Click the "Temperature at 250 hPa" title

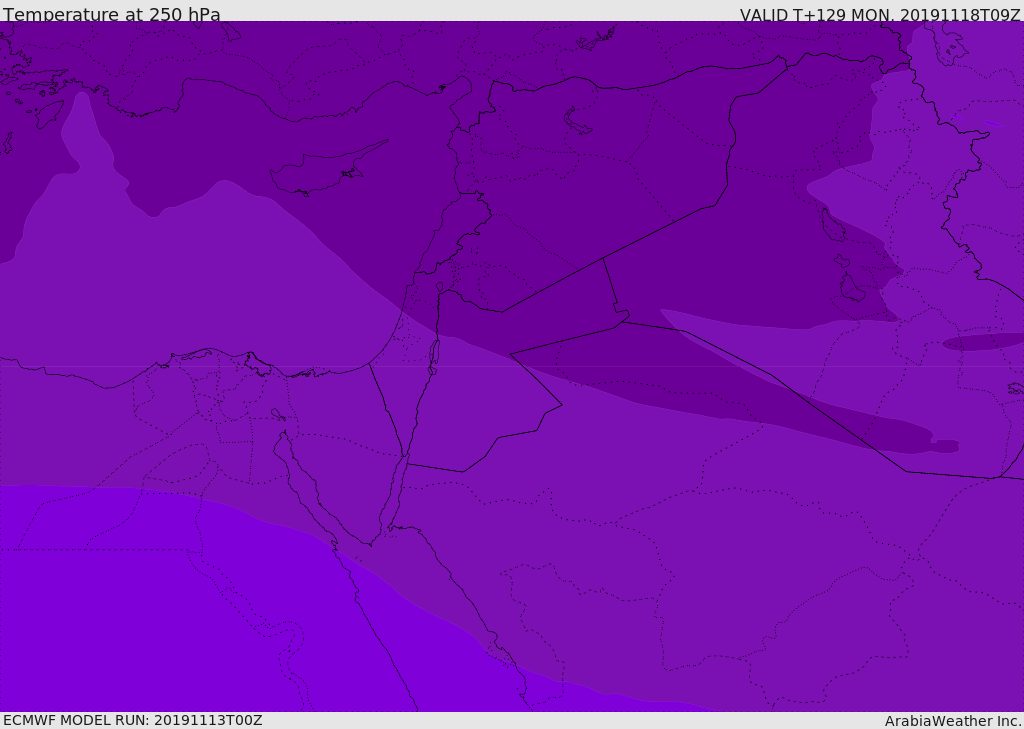point(111,15)
